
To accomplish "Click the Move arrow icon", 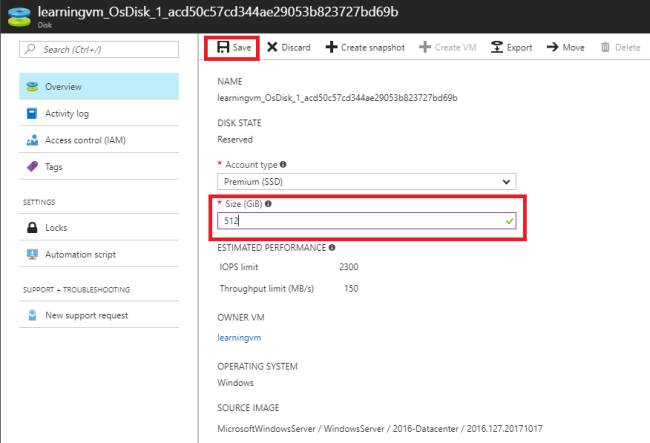I will tap(552, 47).
